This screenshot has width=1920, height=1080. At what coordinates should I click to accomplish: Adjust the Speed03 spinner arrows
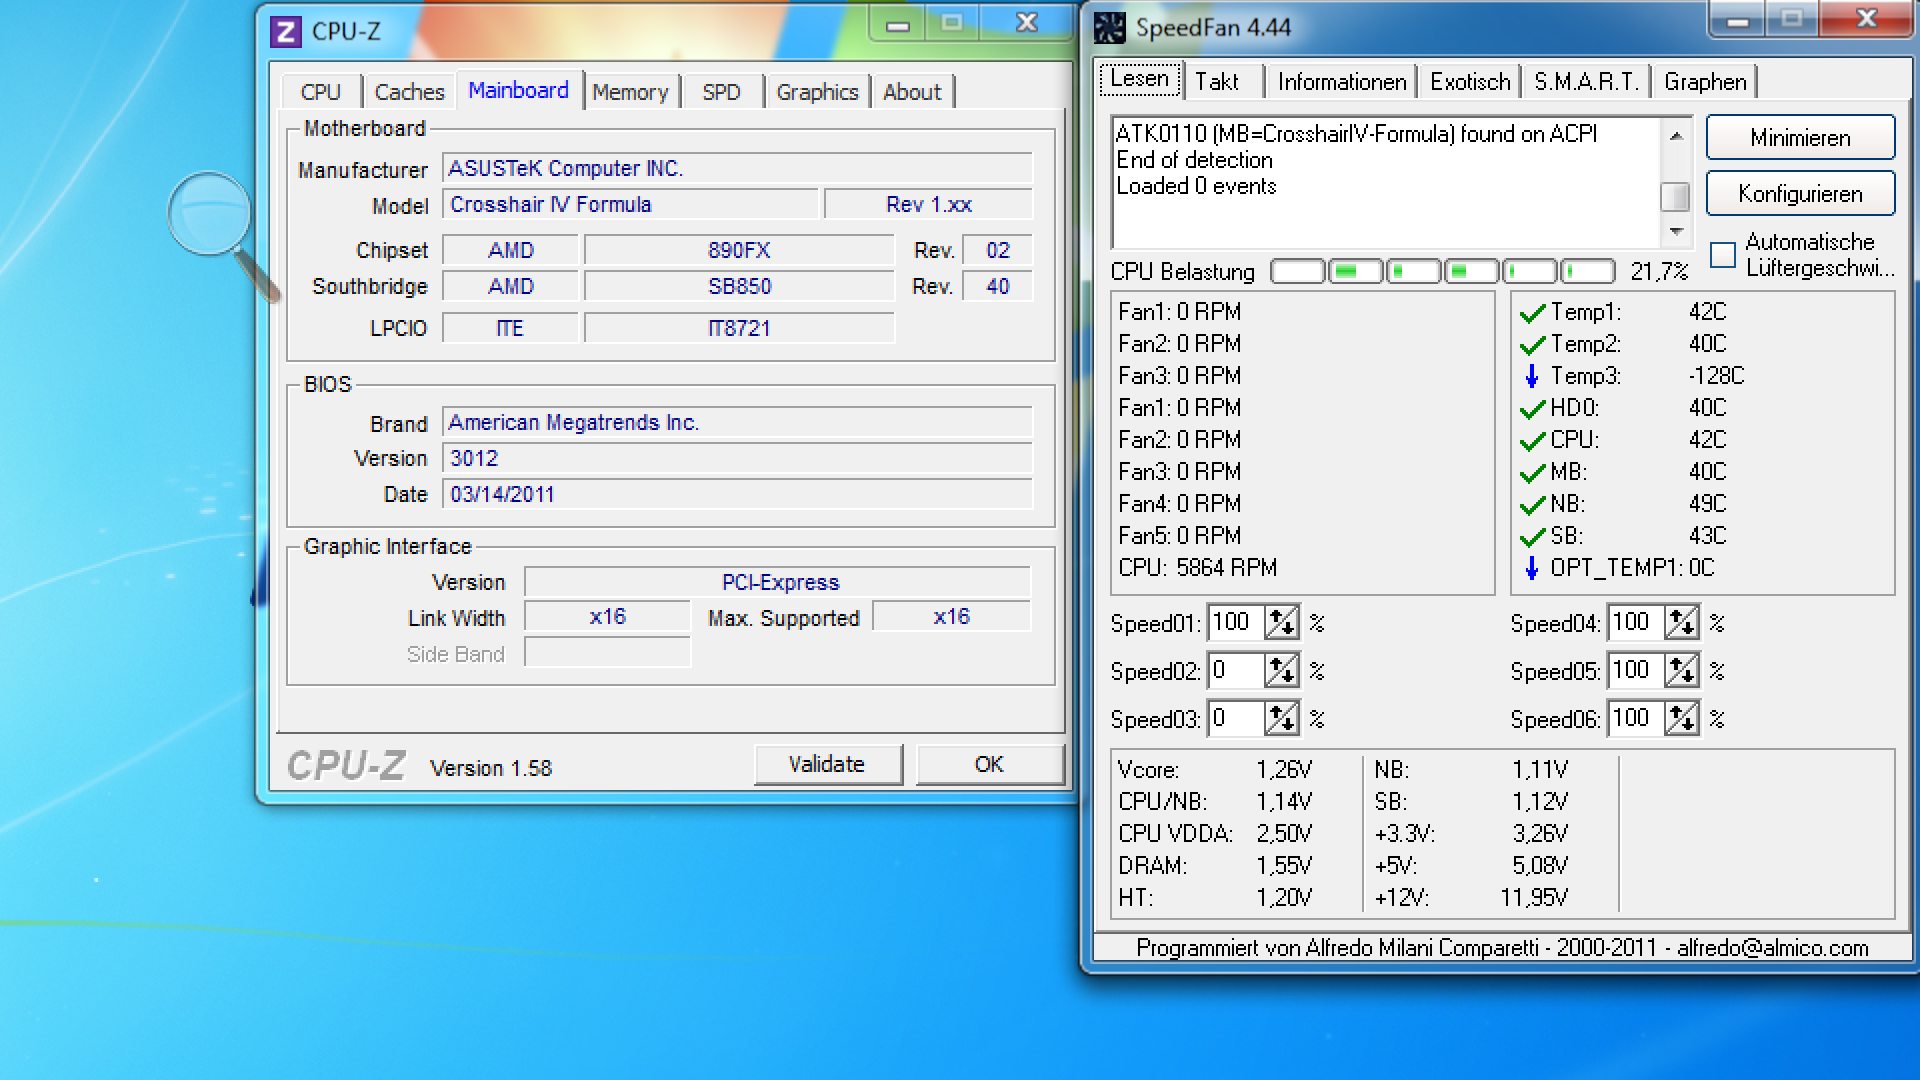pos(1281,719)
